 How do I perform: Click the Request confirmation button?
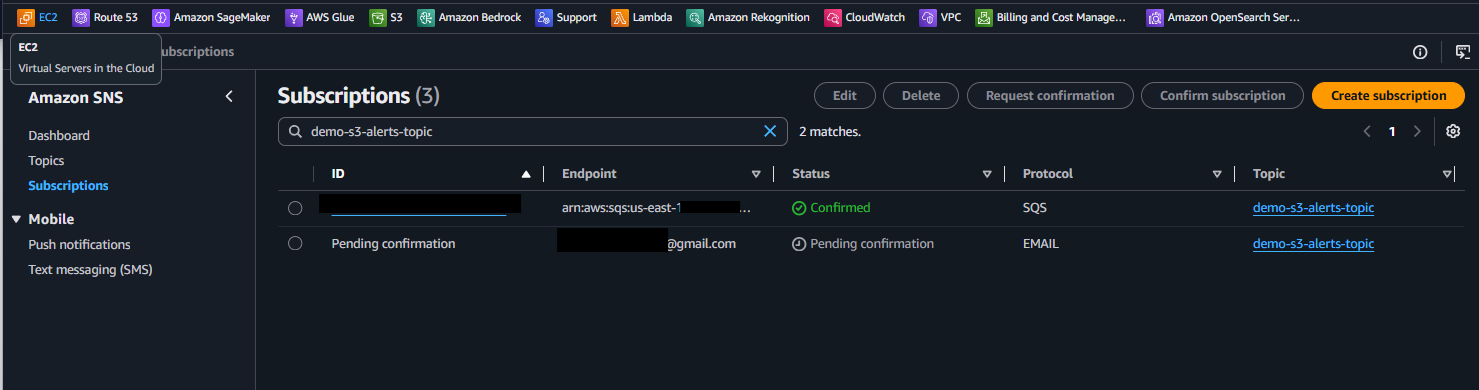click(x=1050, y=96)
